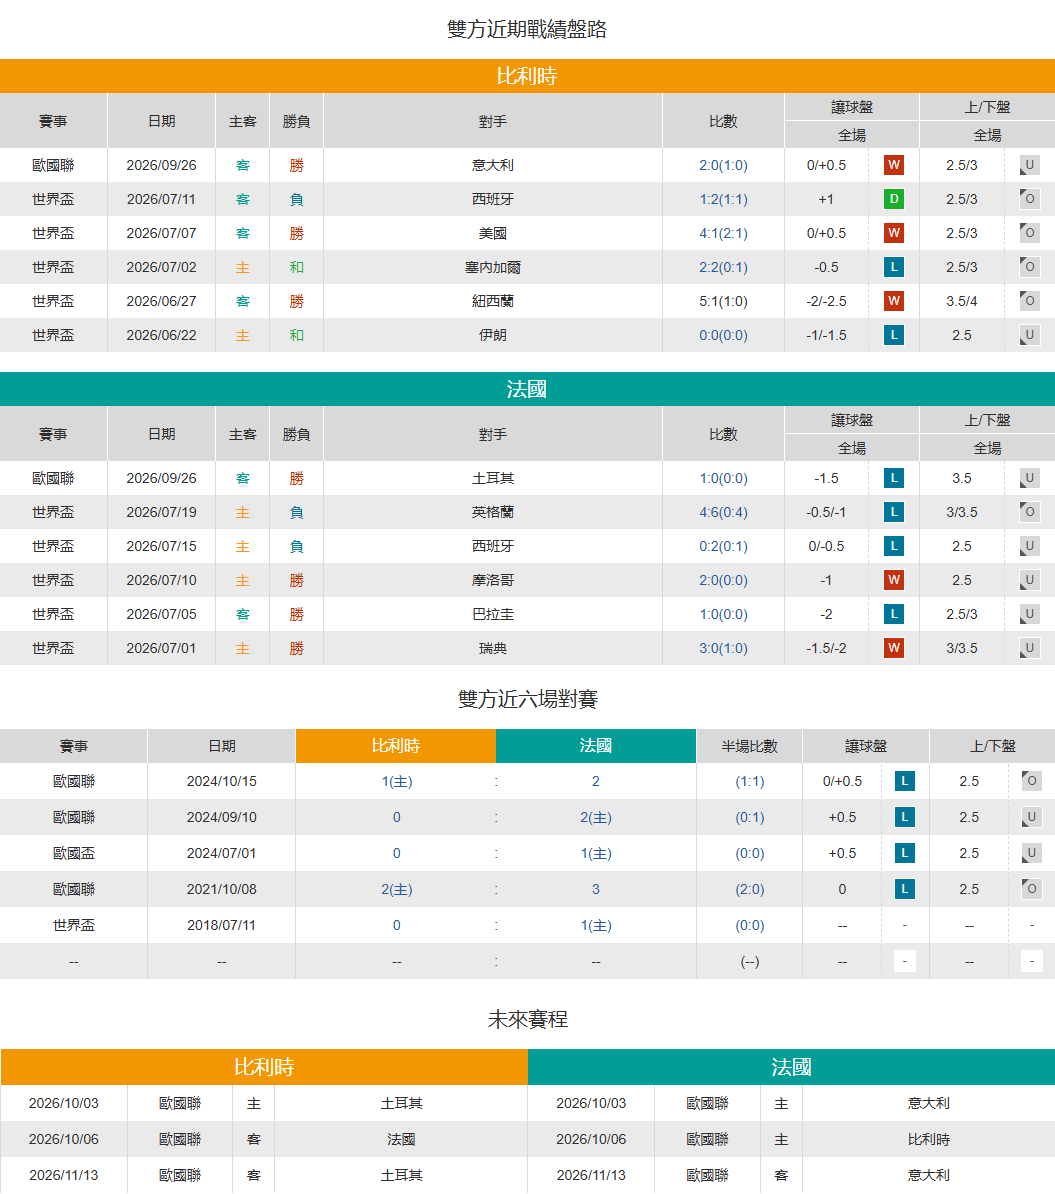Click the U over/under icon for Iran match

point(1029,335)
